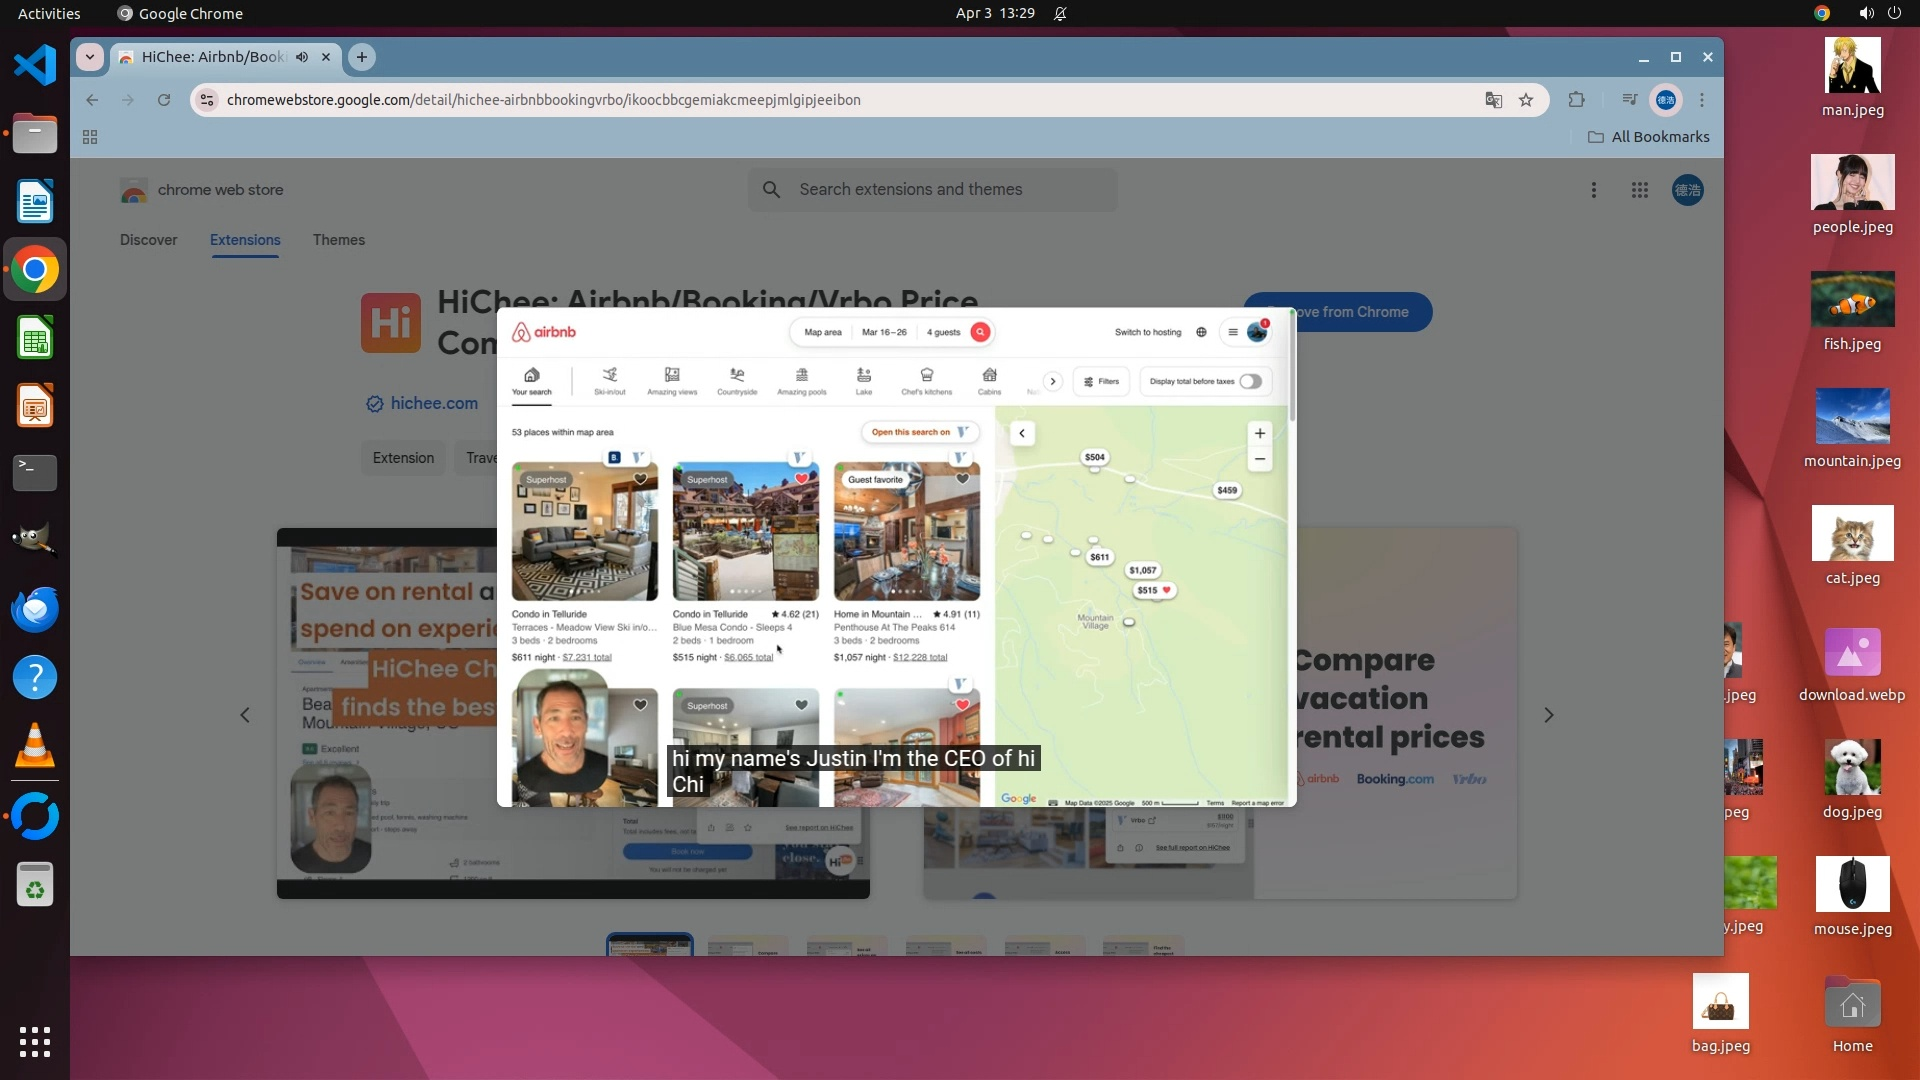Click the translate page icon
1920x1080 pixels.
point(1493,100)
